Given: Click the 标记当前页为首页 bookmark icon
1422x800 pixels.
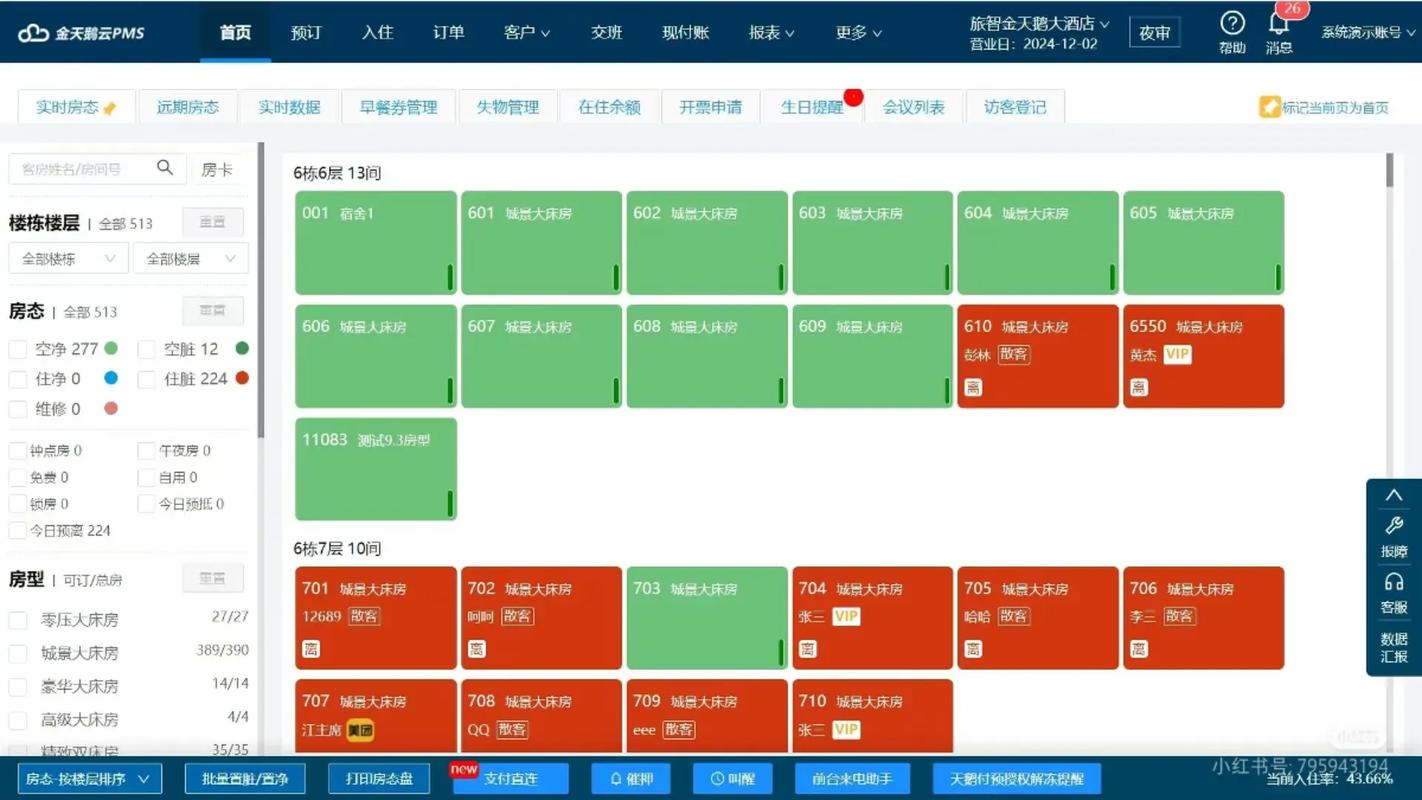Looking at the screenshot, I should coord(1269,107).
